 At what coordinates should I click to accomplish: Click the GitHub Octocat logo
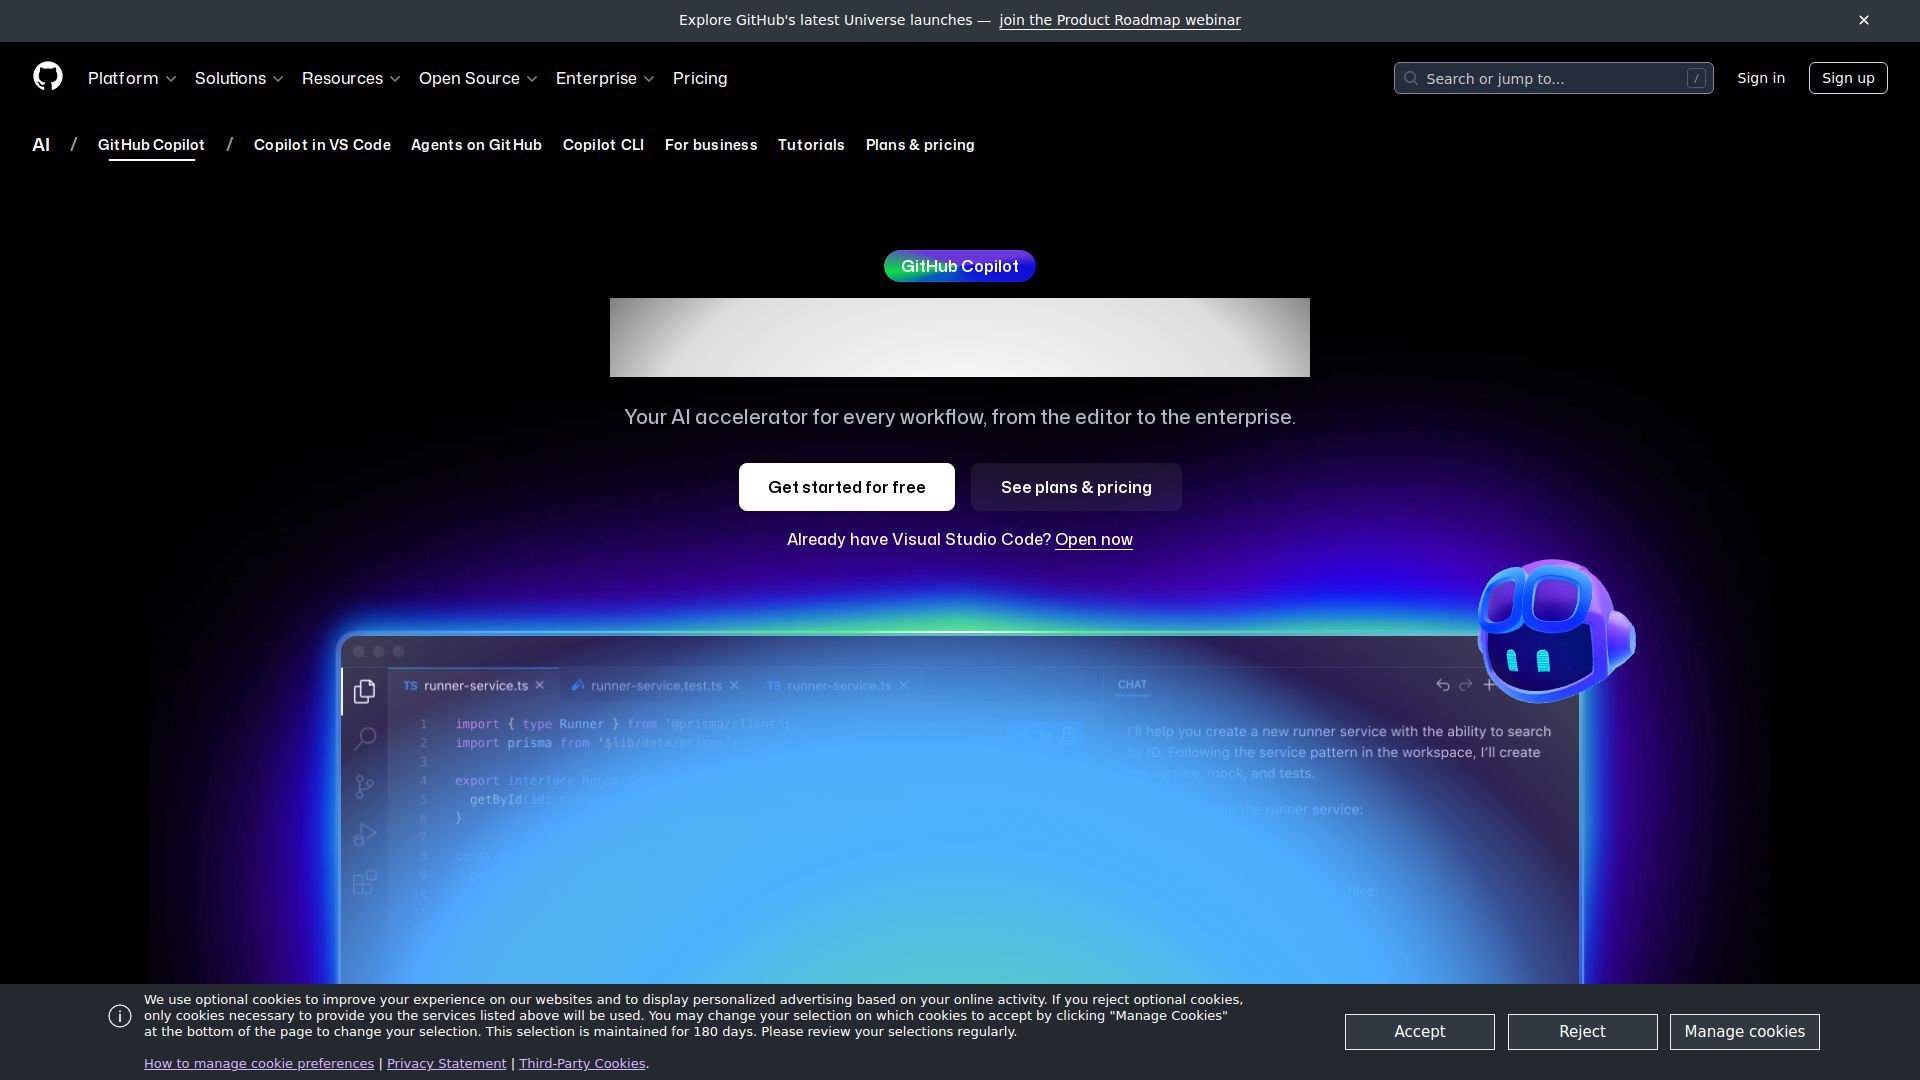point(47,77)
